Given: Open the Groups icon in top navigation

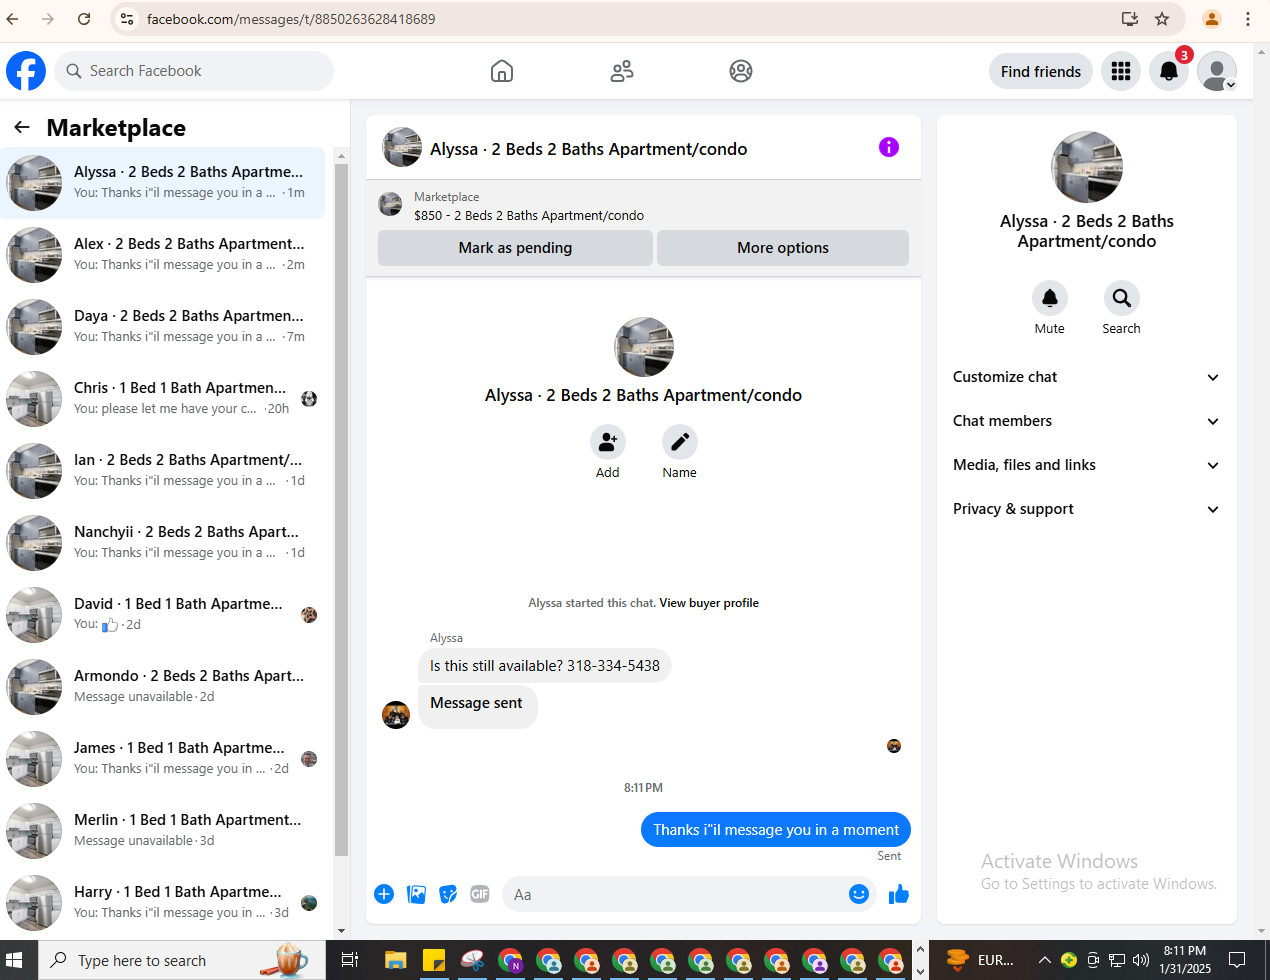Looking at the screenshot, I should click(x=741, y=71).
